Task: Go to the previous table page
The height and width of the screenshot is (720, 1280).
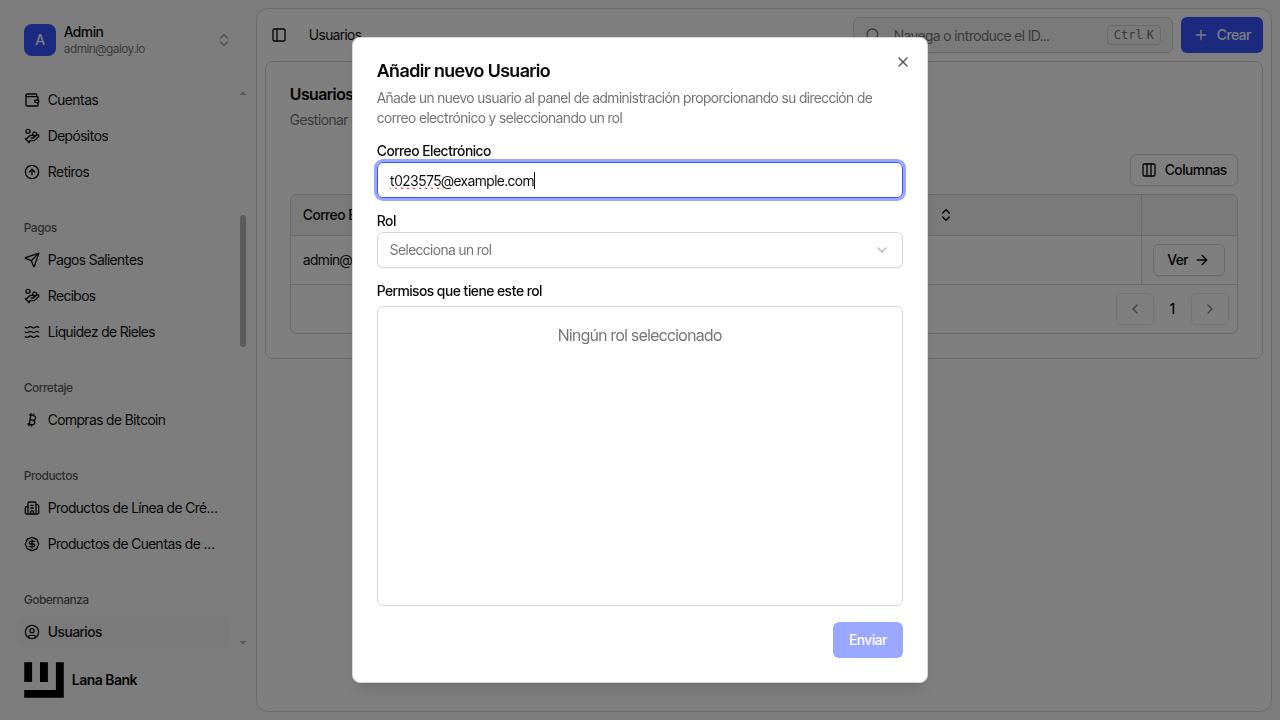Action: coord(1135,309)
